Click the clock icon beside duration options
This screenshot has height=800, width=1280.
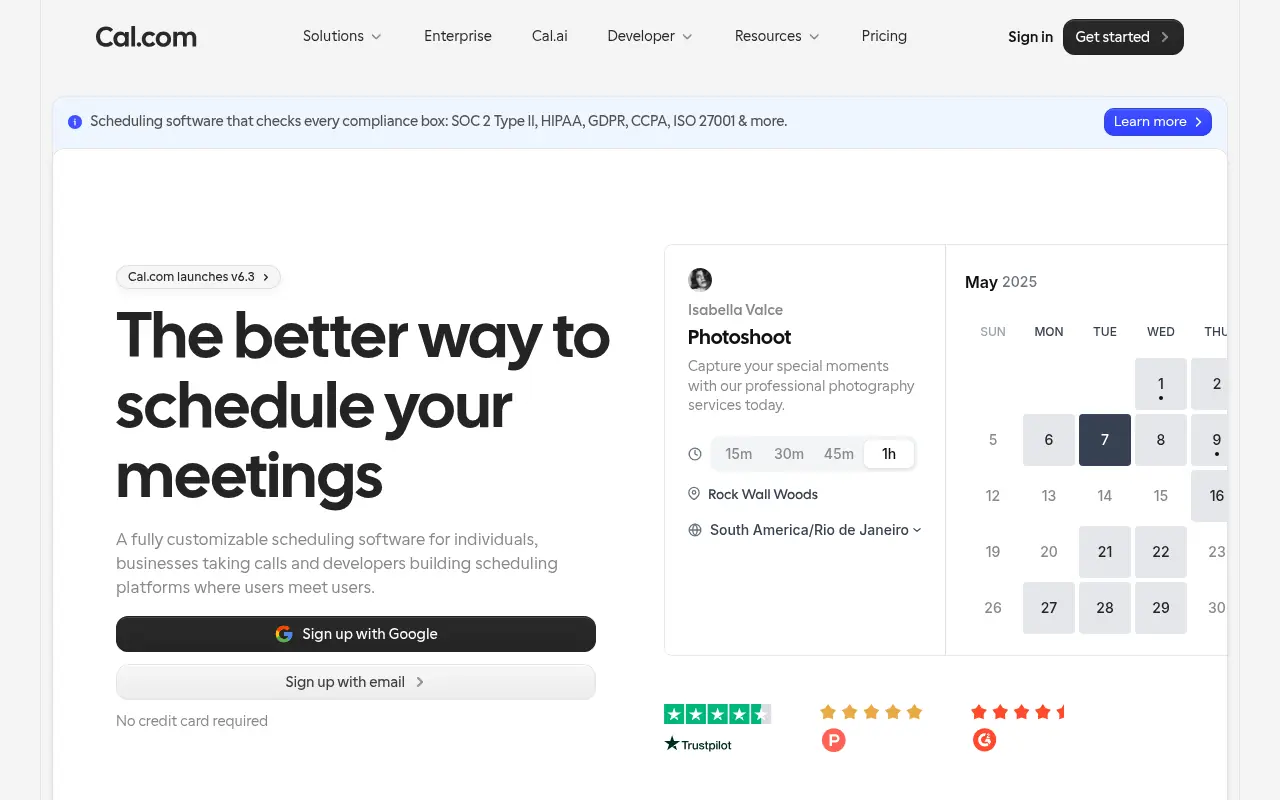click(x=695, y=453)
